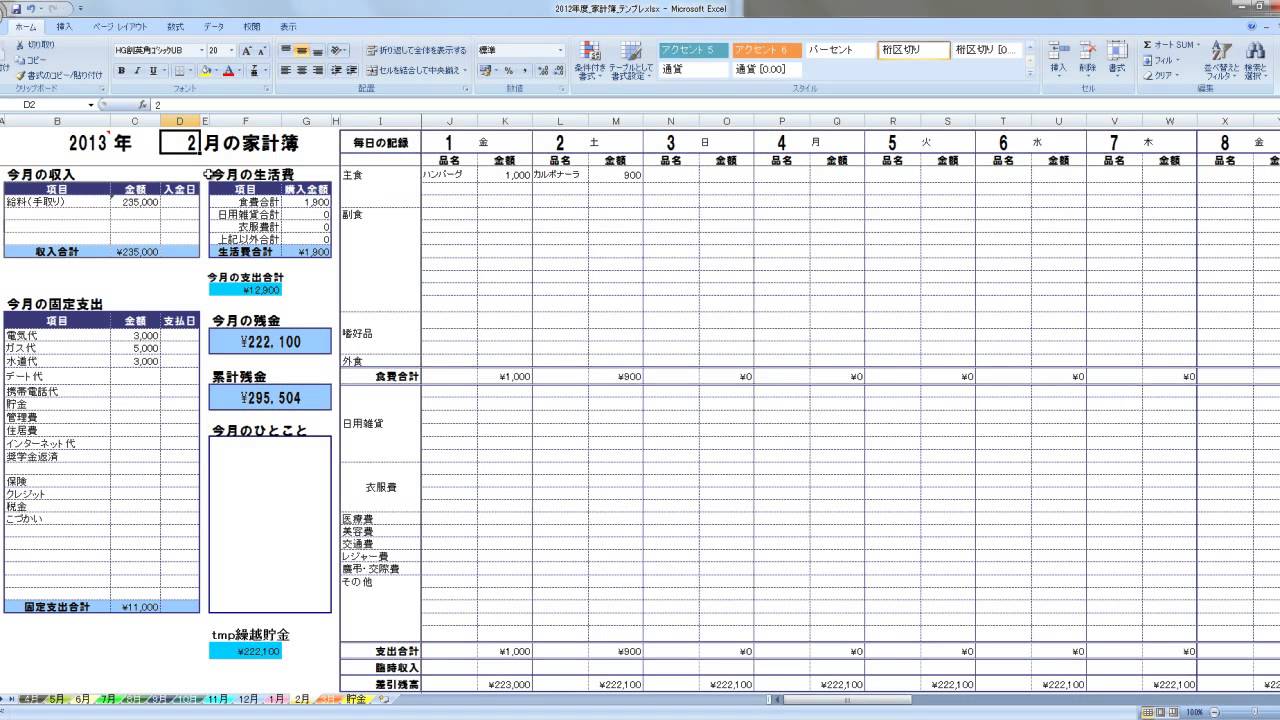The height and width of the screenshot is (720, 1280).
Task: Click the Save icon in quick access toolbar
Action: [16, 8]
